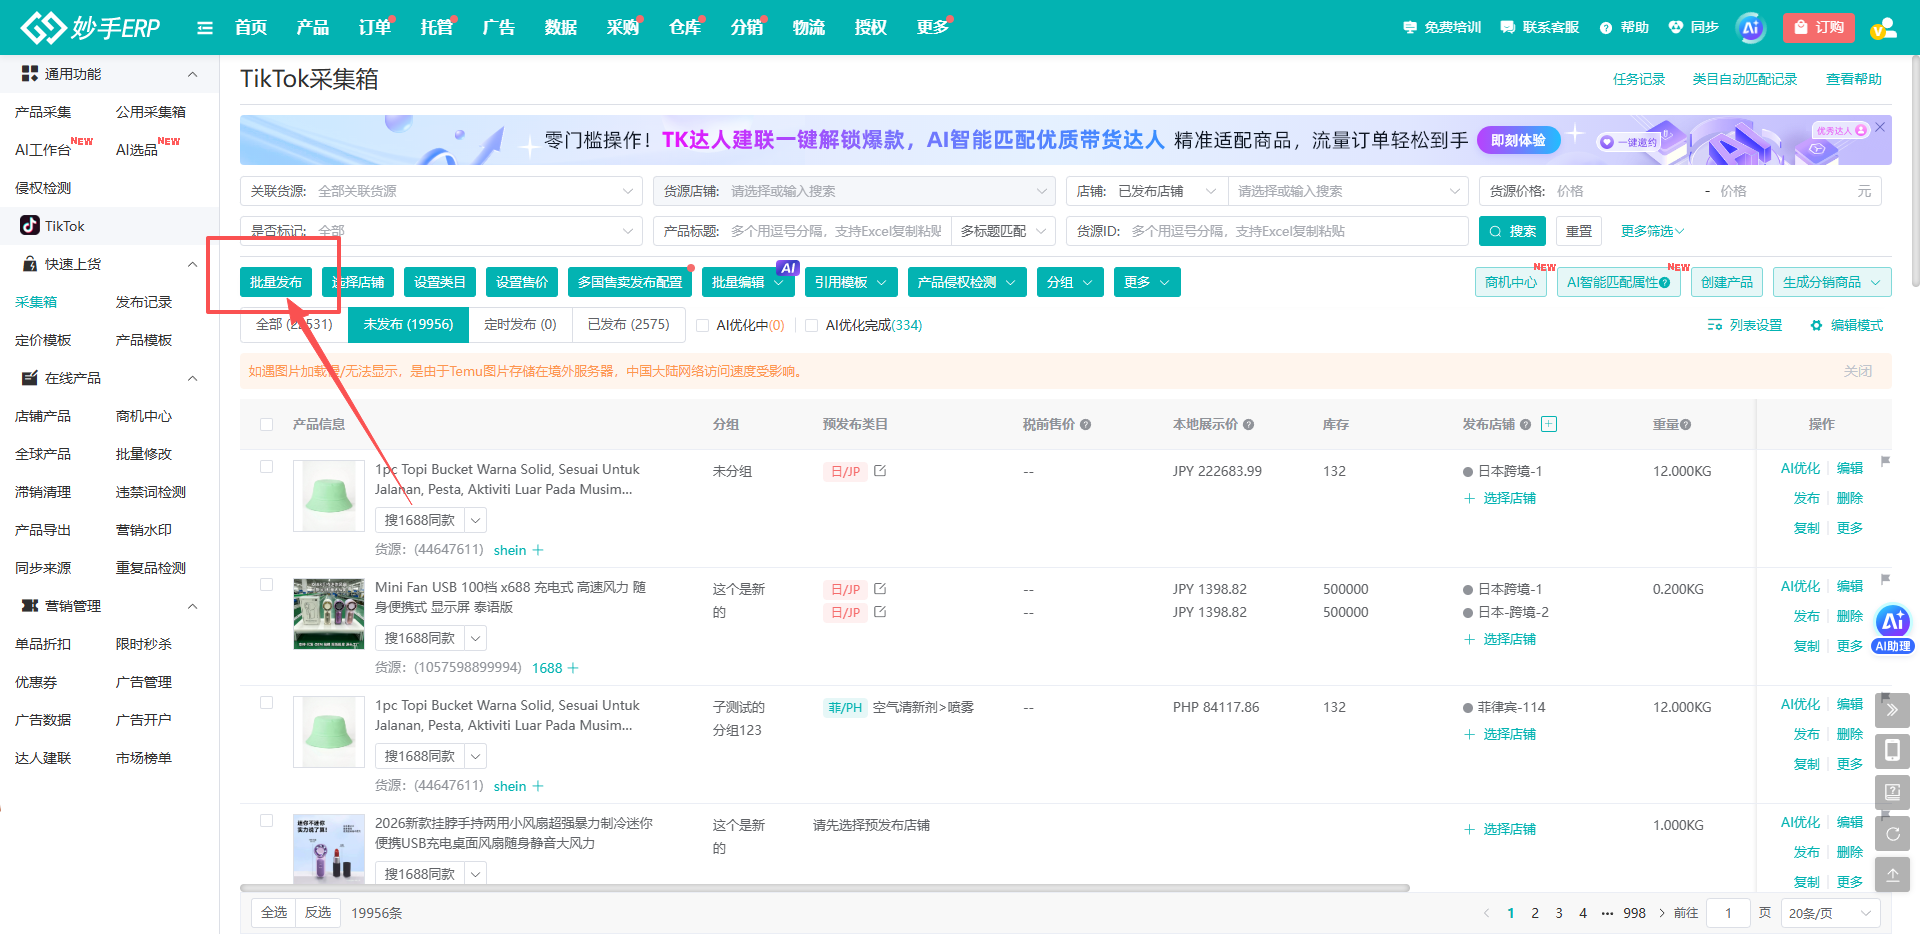Viewport: 1920px width, 934px height.
Task: Click the plus icon after the 1688 source link
Action: click(x=573, y=668)
